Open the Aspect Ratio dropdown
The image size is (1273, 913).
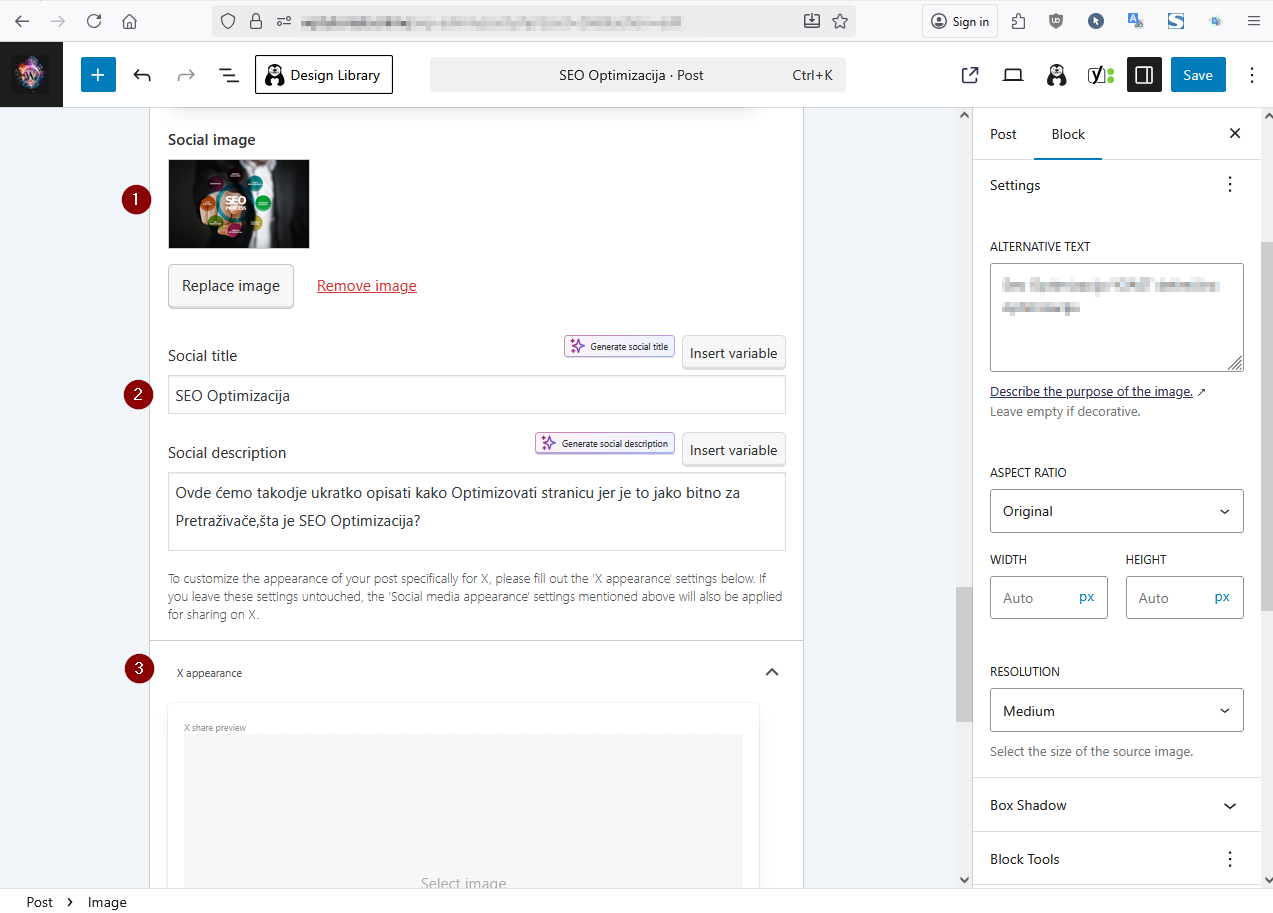click(x=1116, y=511)
